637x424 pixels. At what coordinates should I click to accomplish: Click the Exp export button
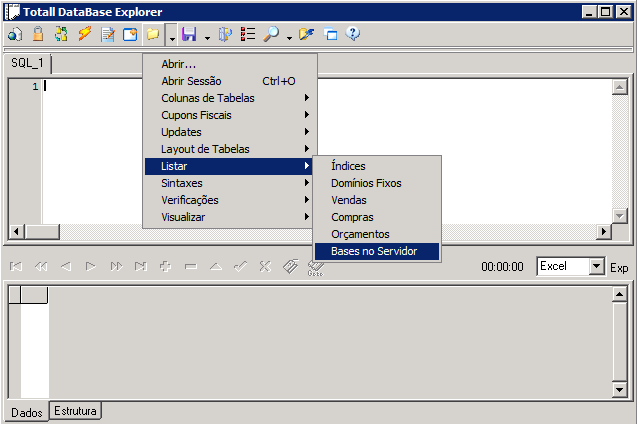(619, 268)
